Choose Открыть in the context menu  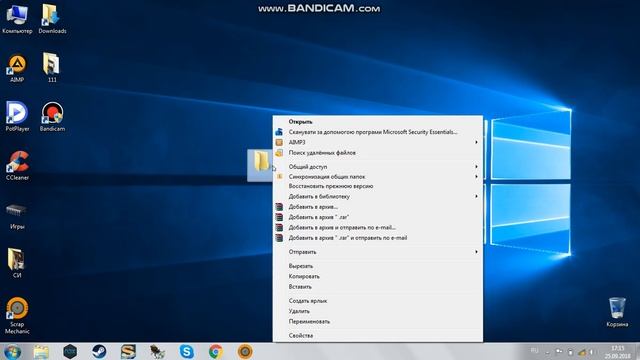378,122
